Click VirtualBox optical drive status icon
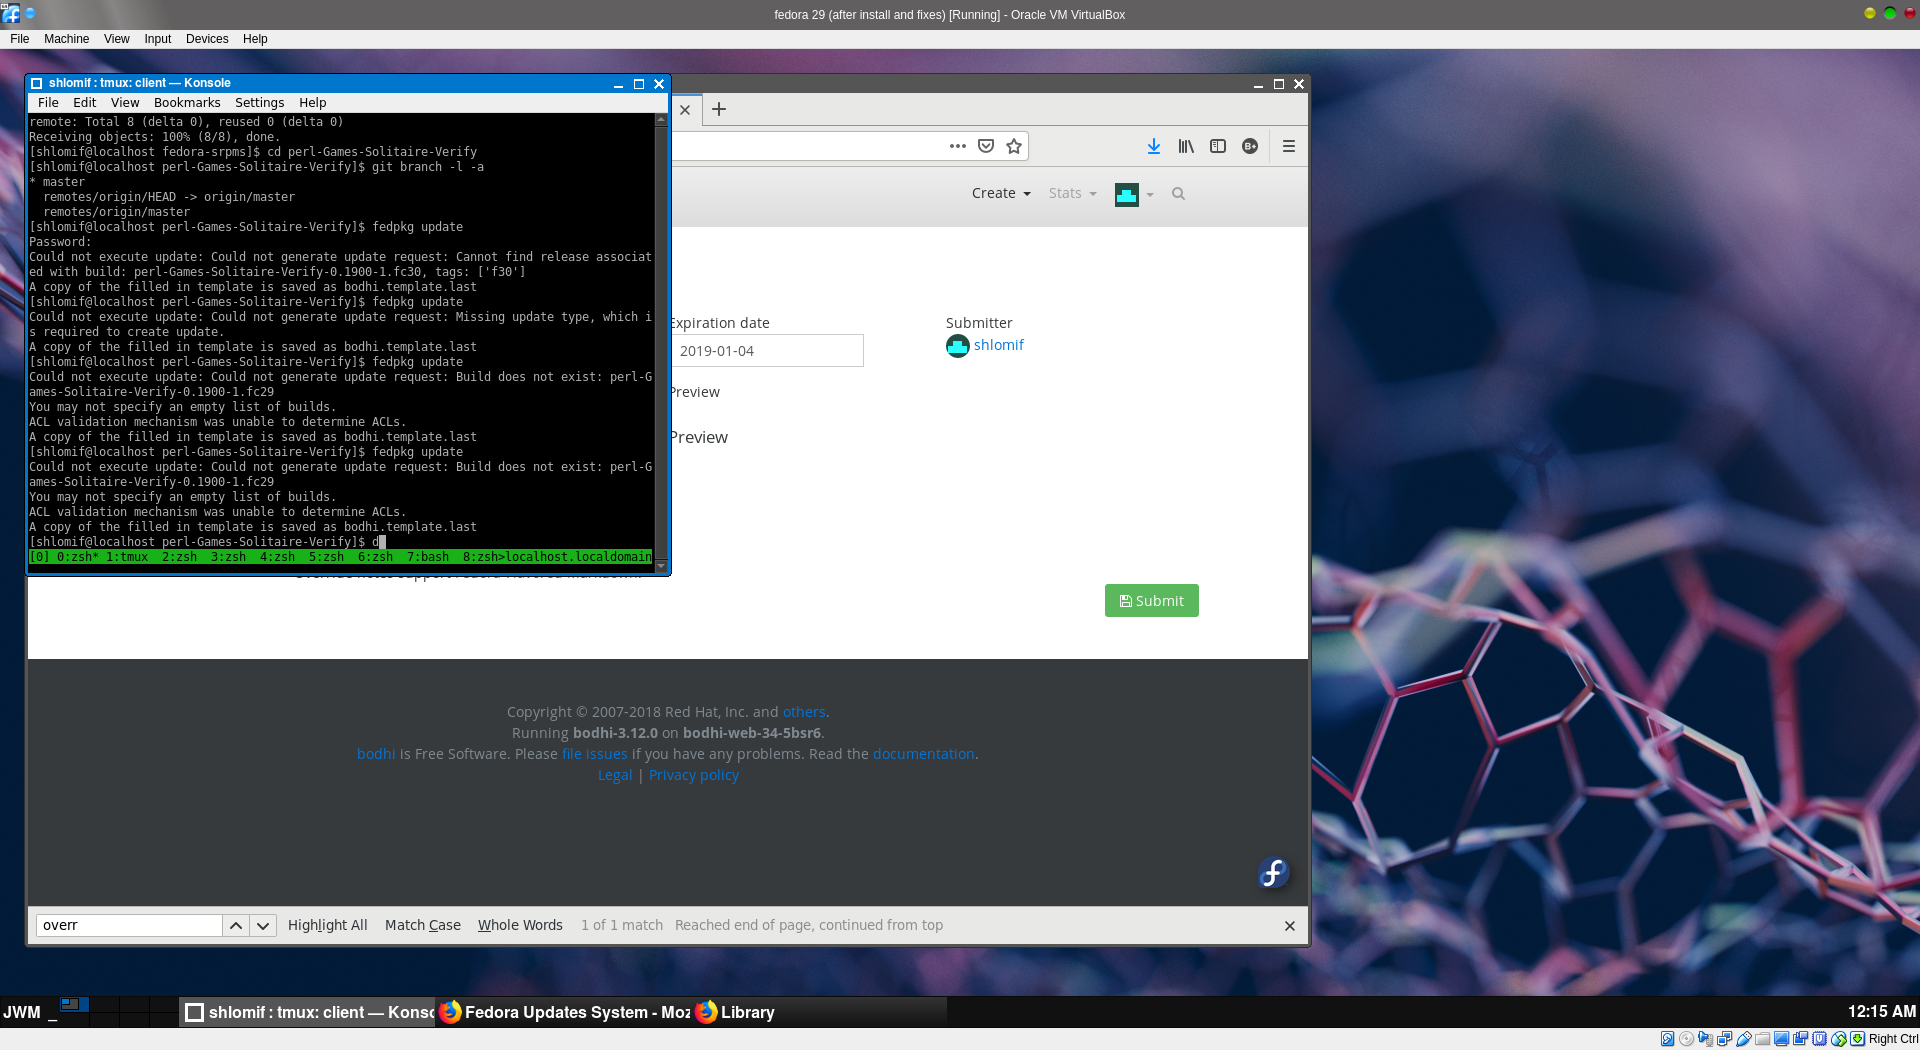 [1686, 1039]
